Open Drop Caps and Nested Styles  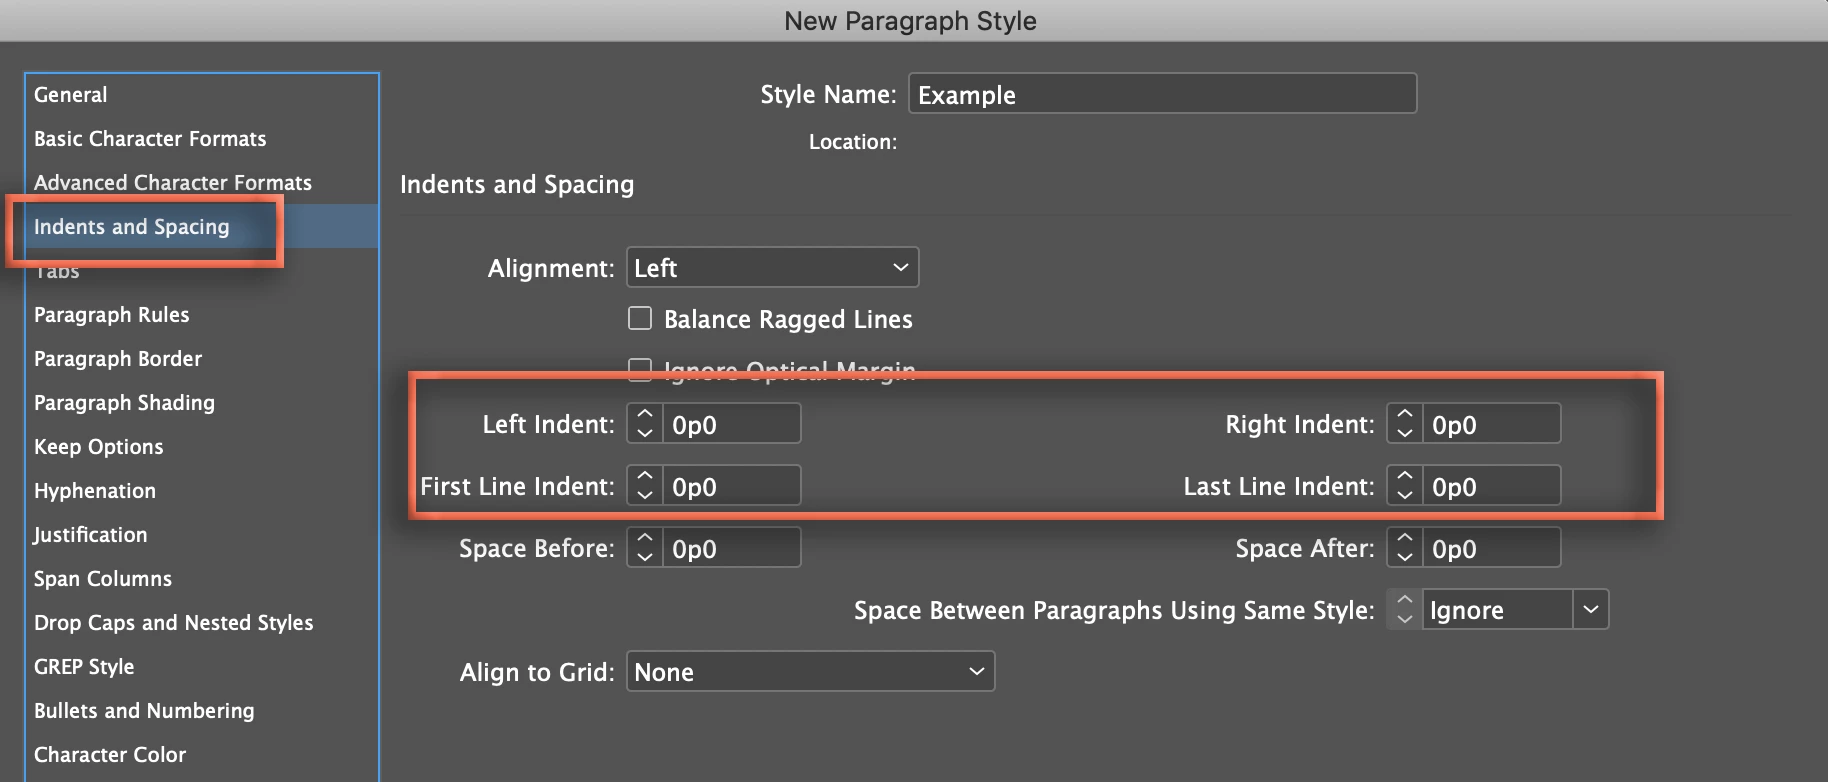(x=174, y=623)
